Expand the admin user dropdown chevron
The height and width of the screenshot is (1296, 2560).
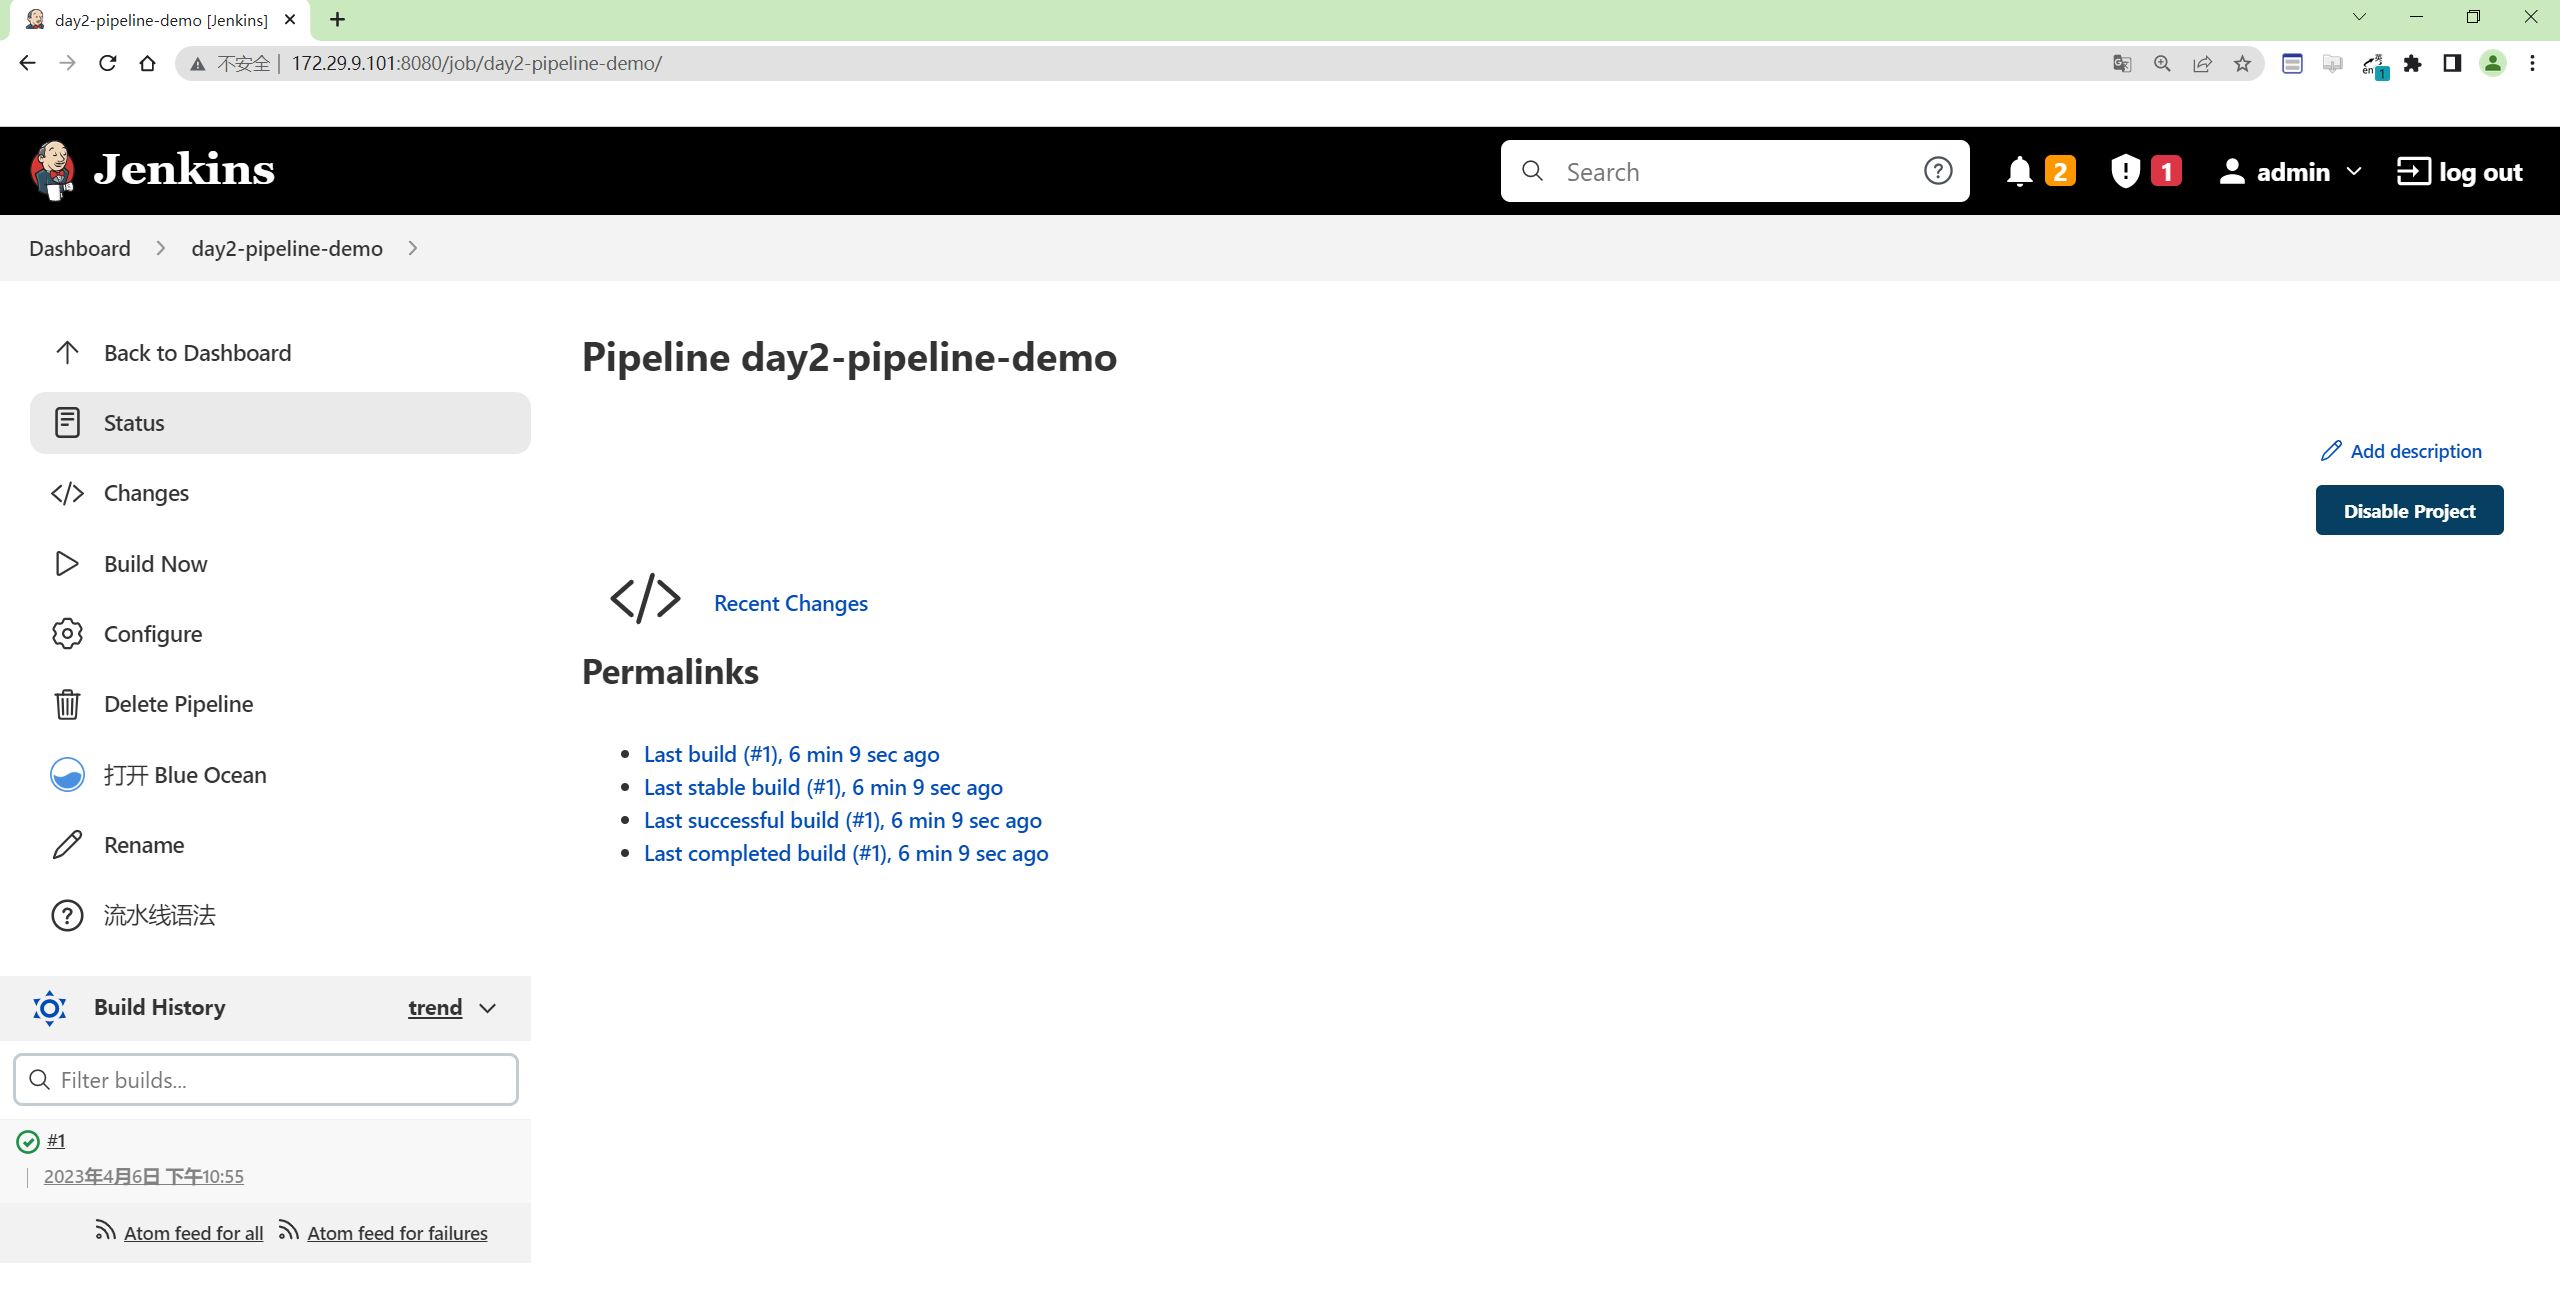[x=2354, y=172]
